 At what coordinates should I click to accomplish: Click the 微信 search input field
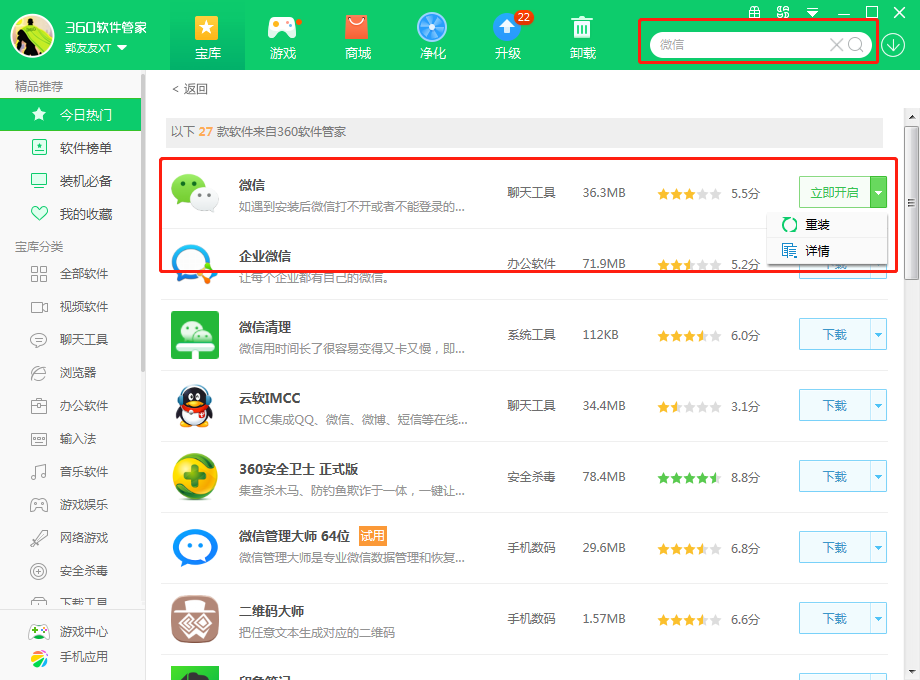pos(739,45)
